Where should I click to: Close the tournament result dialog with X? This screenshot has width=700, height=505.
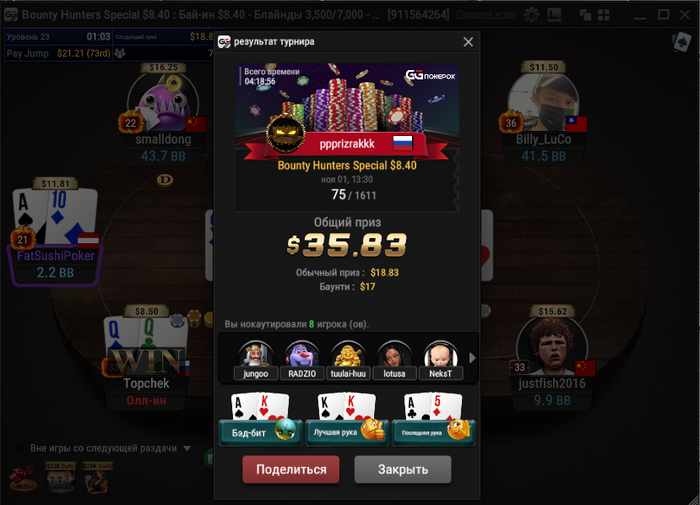pyautogui.click(x=468, y=42)
